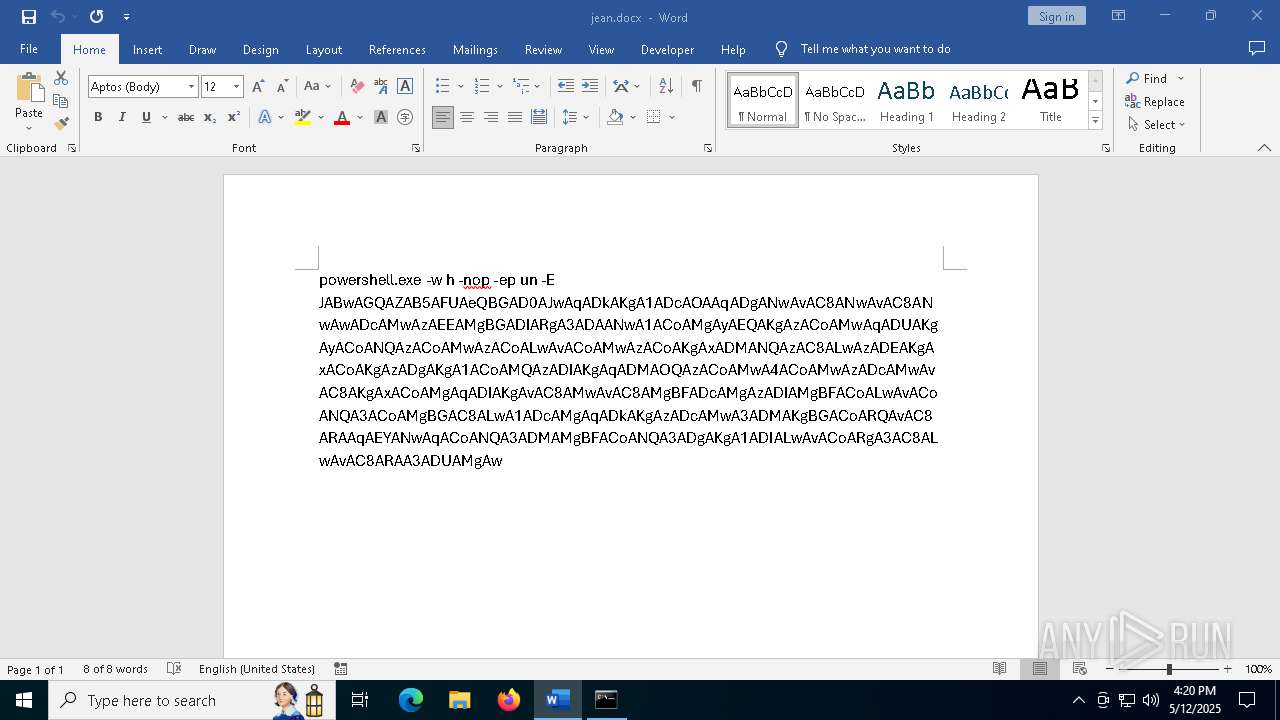Viewport: 1280px width, 720px height.
Task: Clear all formatting icon
Action: tap(357, 87)
